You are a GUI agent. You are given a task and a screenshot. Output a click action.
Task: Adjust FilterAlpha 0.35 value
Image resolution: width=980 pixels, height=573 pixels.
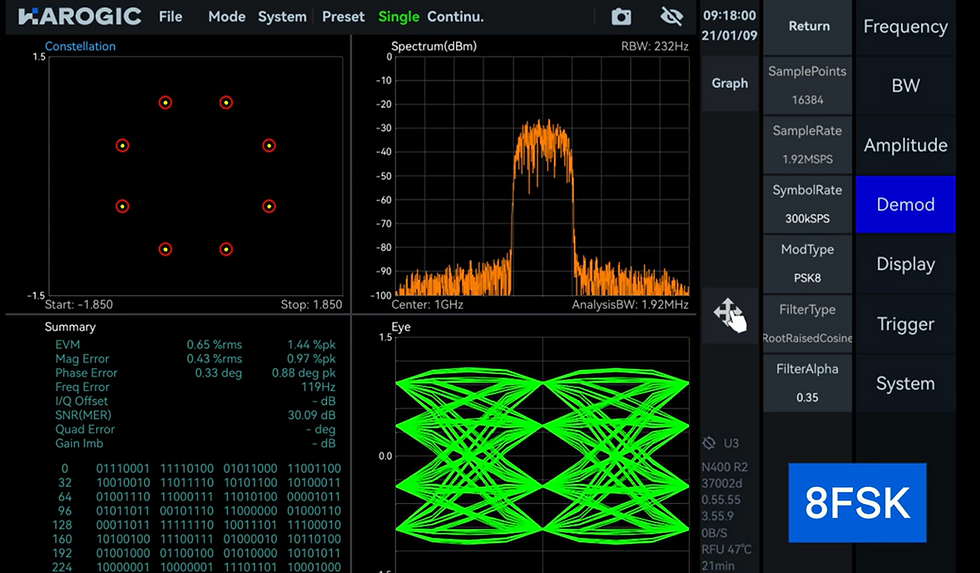click(808, 383)
